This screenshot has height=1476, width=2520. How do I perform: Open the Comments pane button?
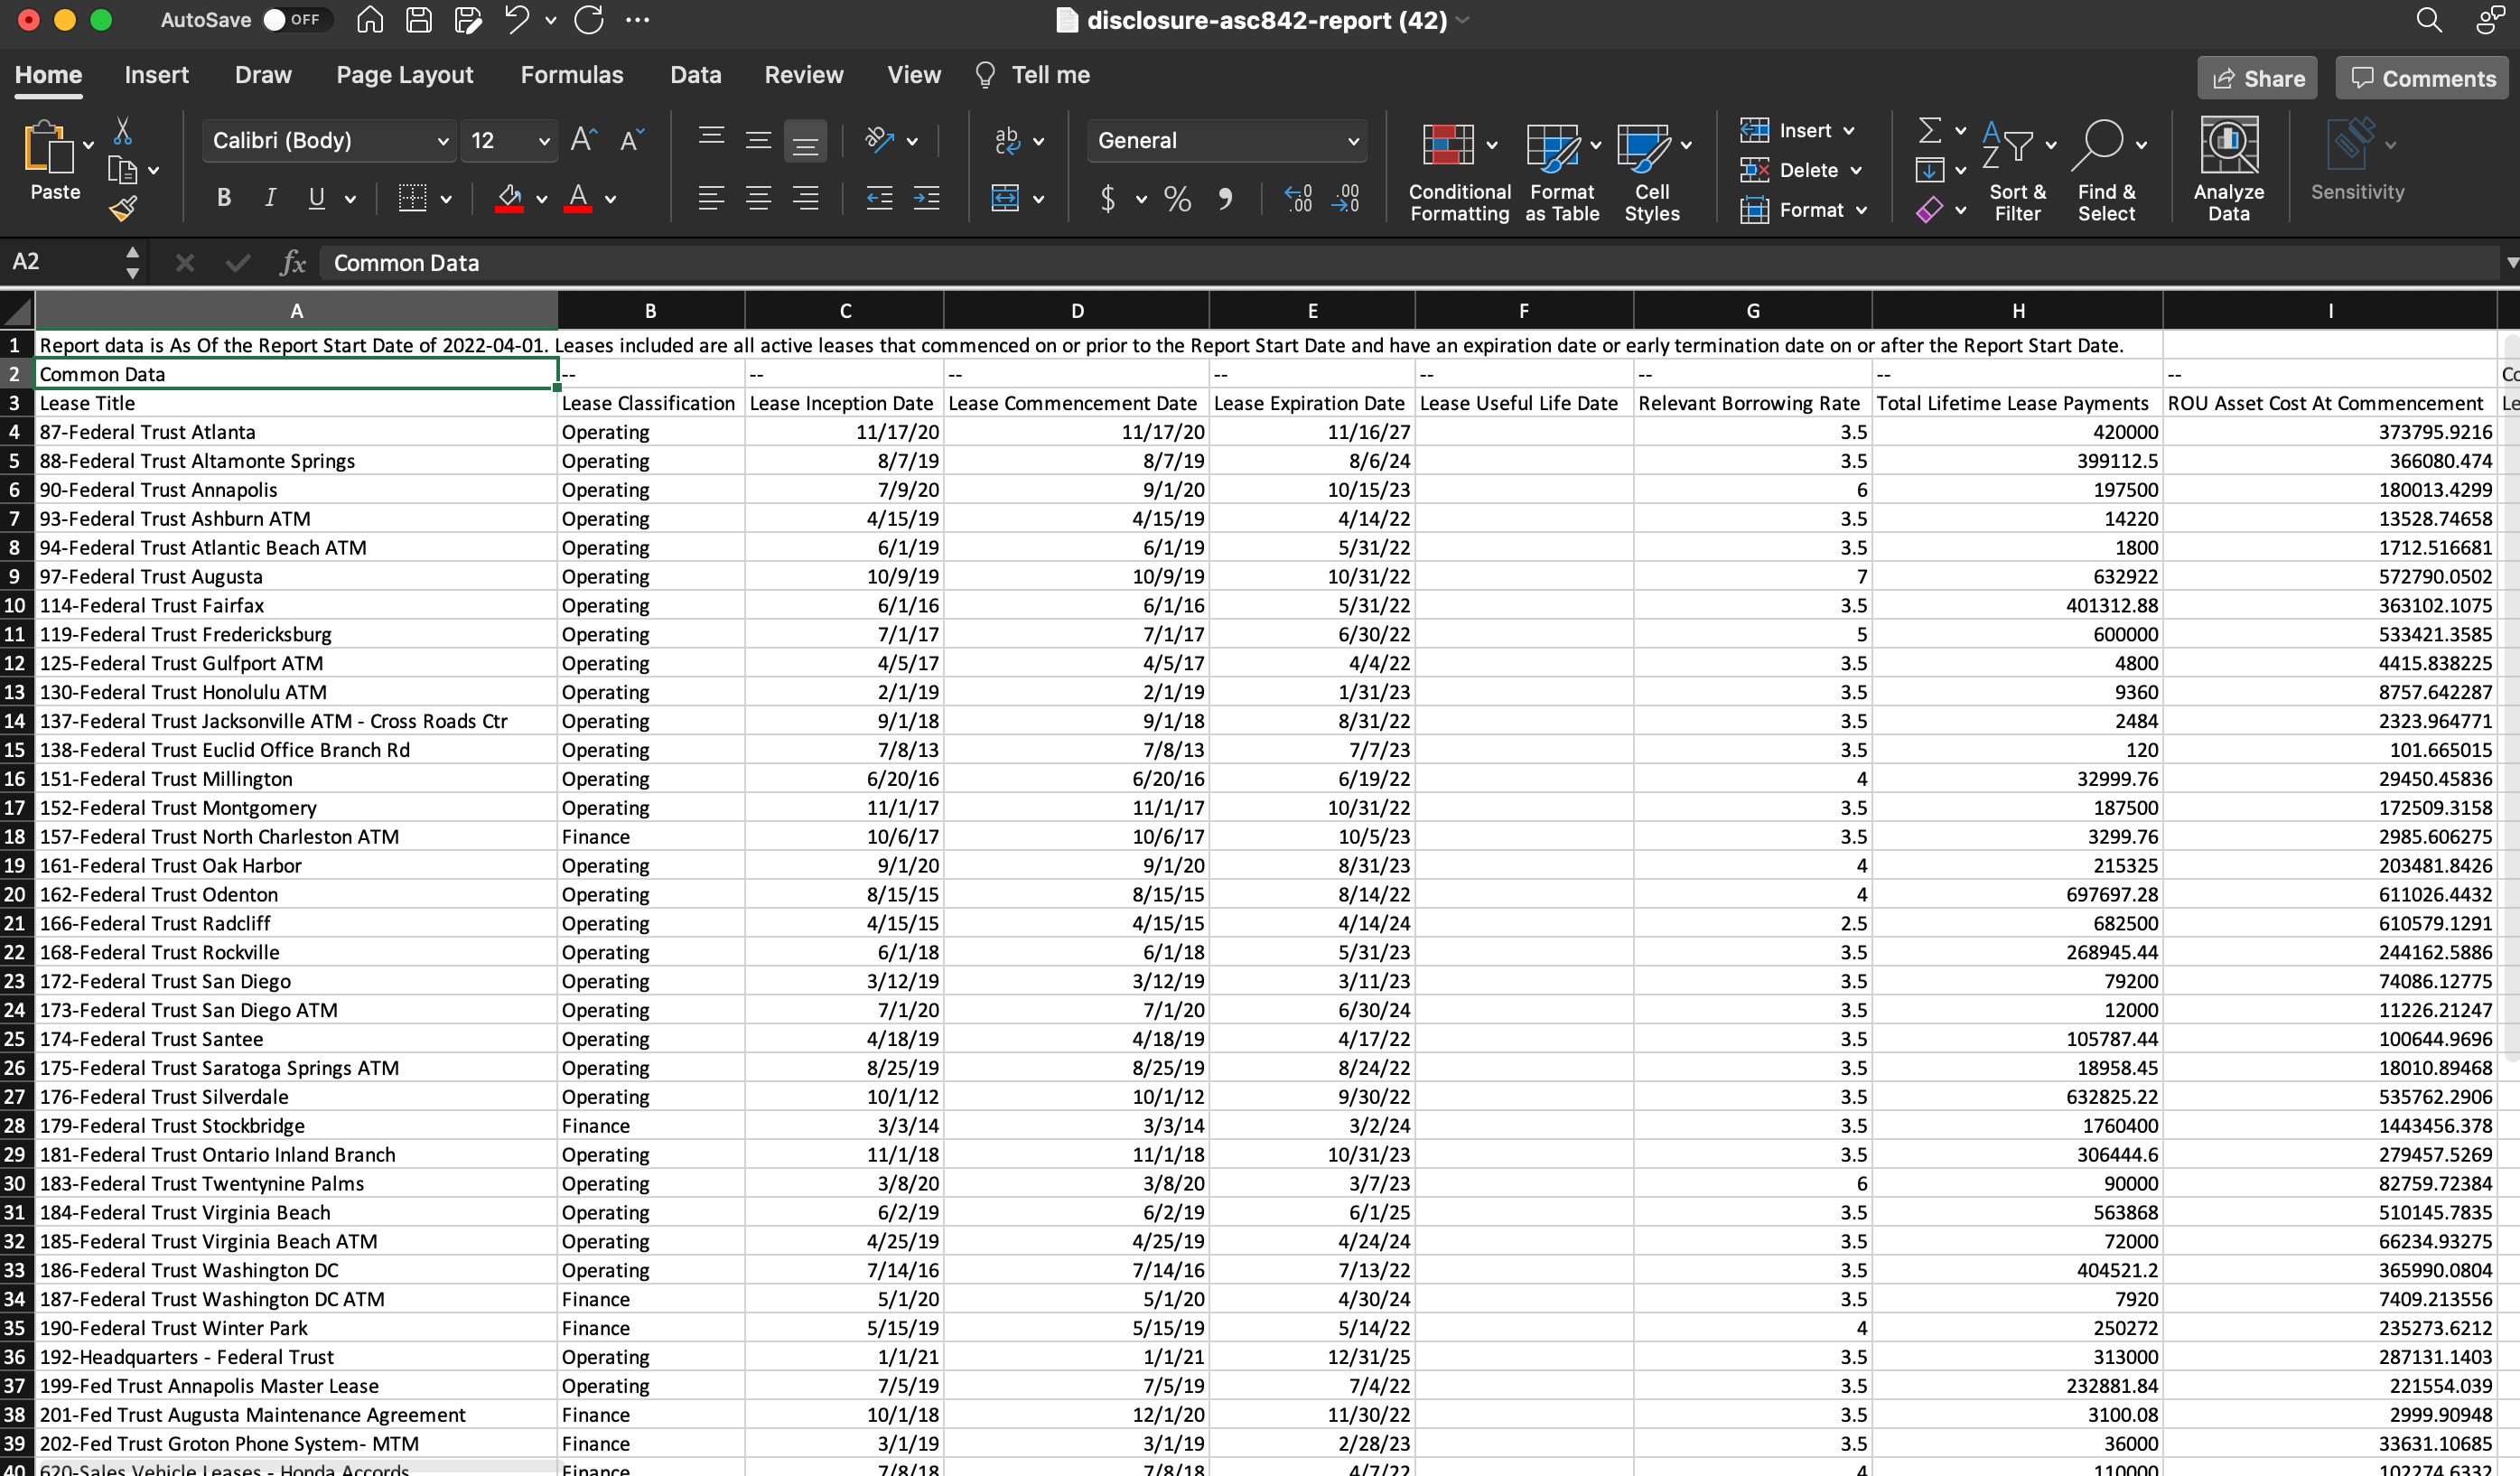point(2422,78)
